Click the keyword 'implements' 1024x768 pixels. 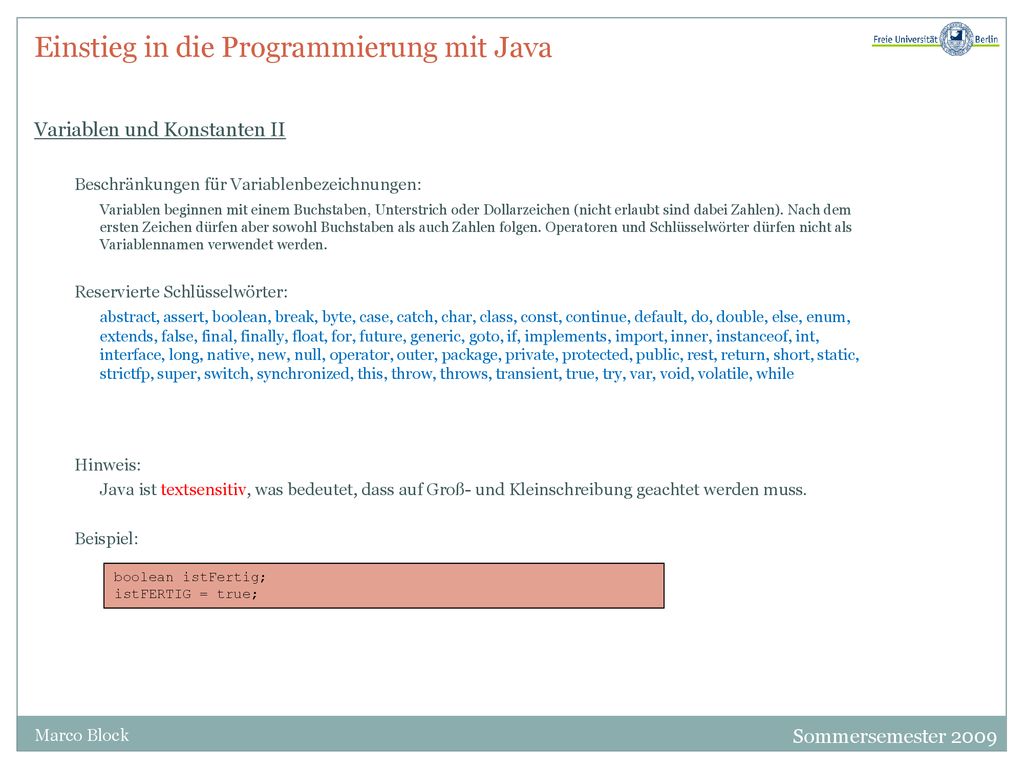tap(566, 336)
